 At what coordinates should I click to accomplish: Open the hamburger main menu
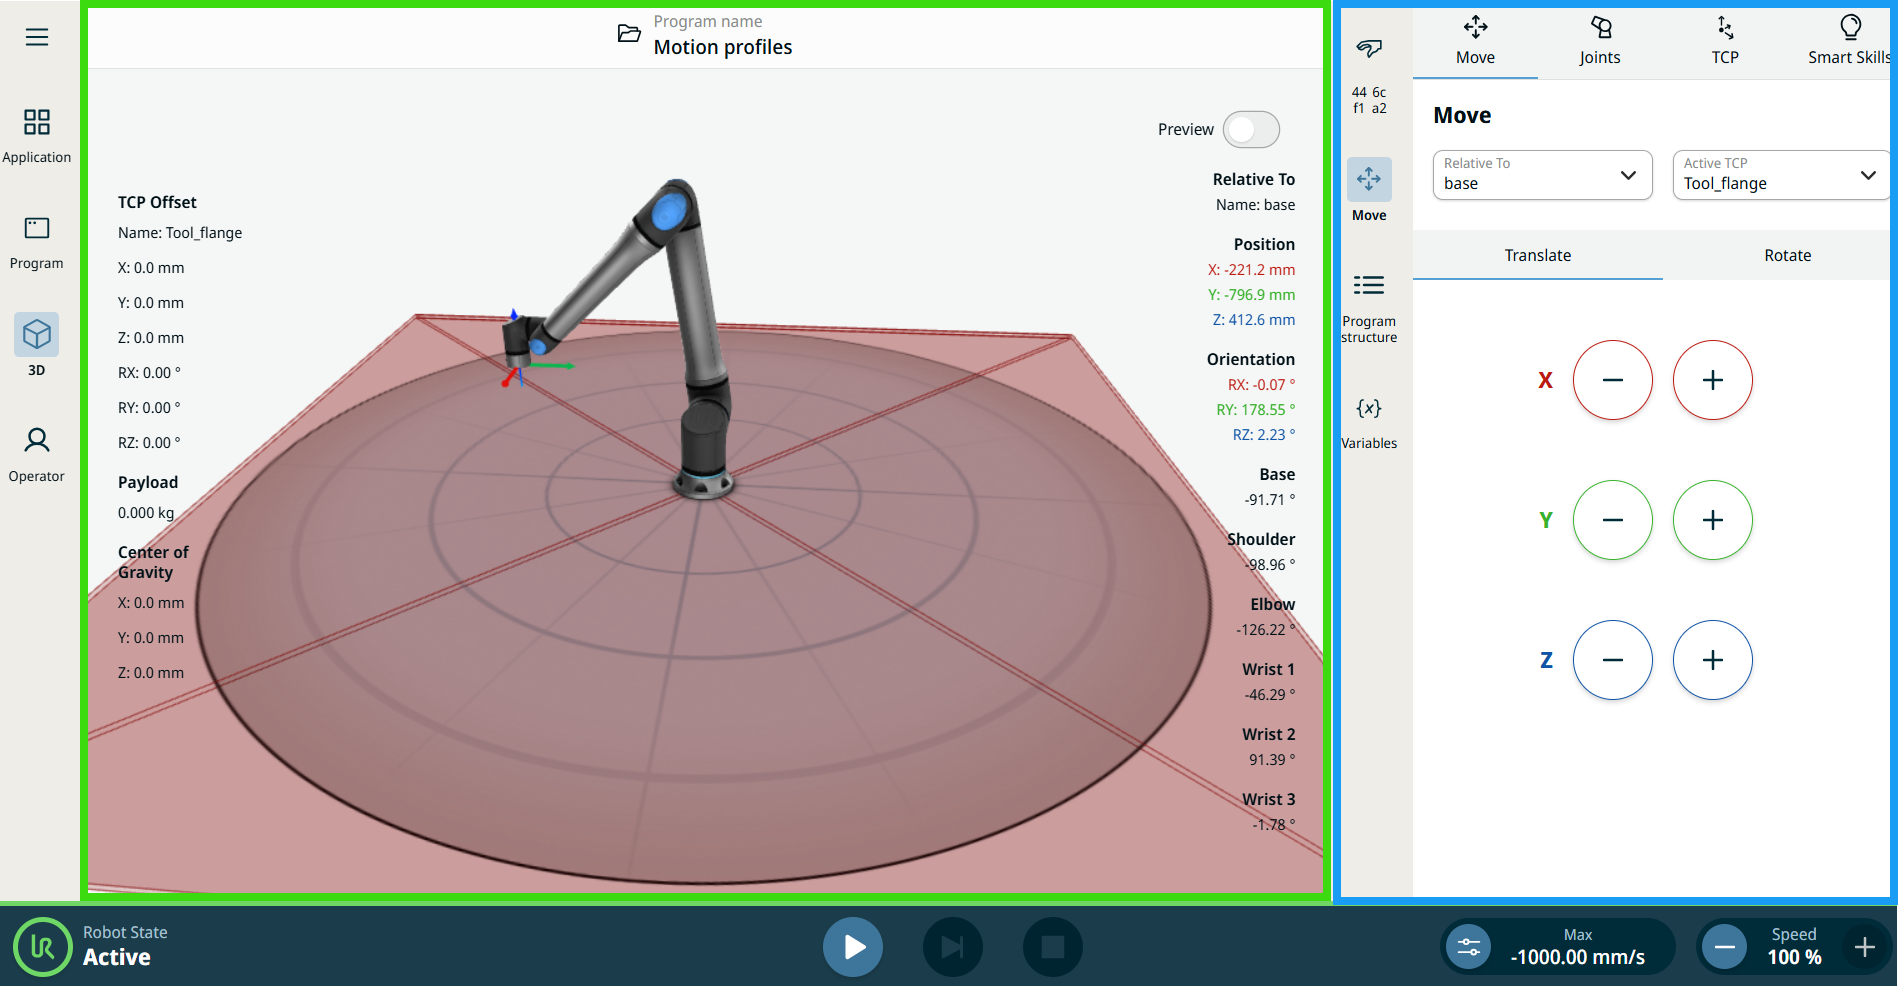coord(37,37)
